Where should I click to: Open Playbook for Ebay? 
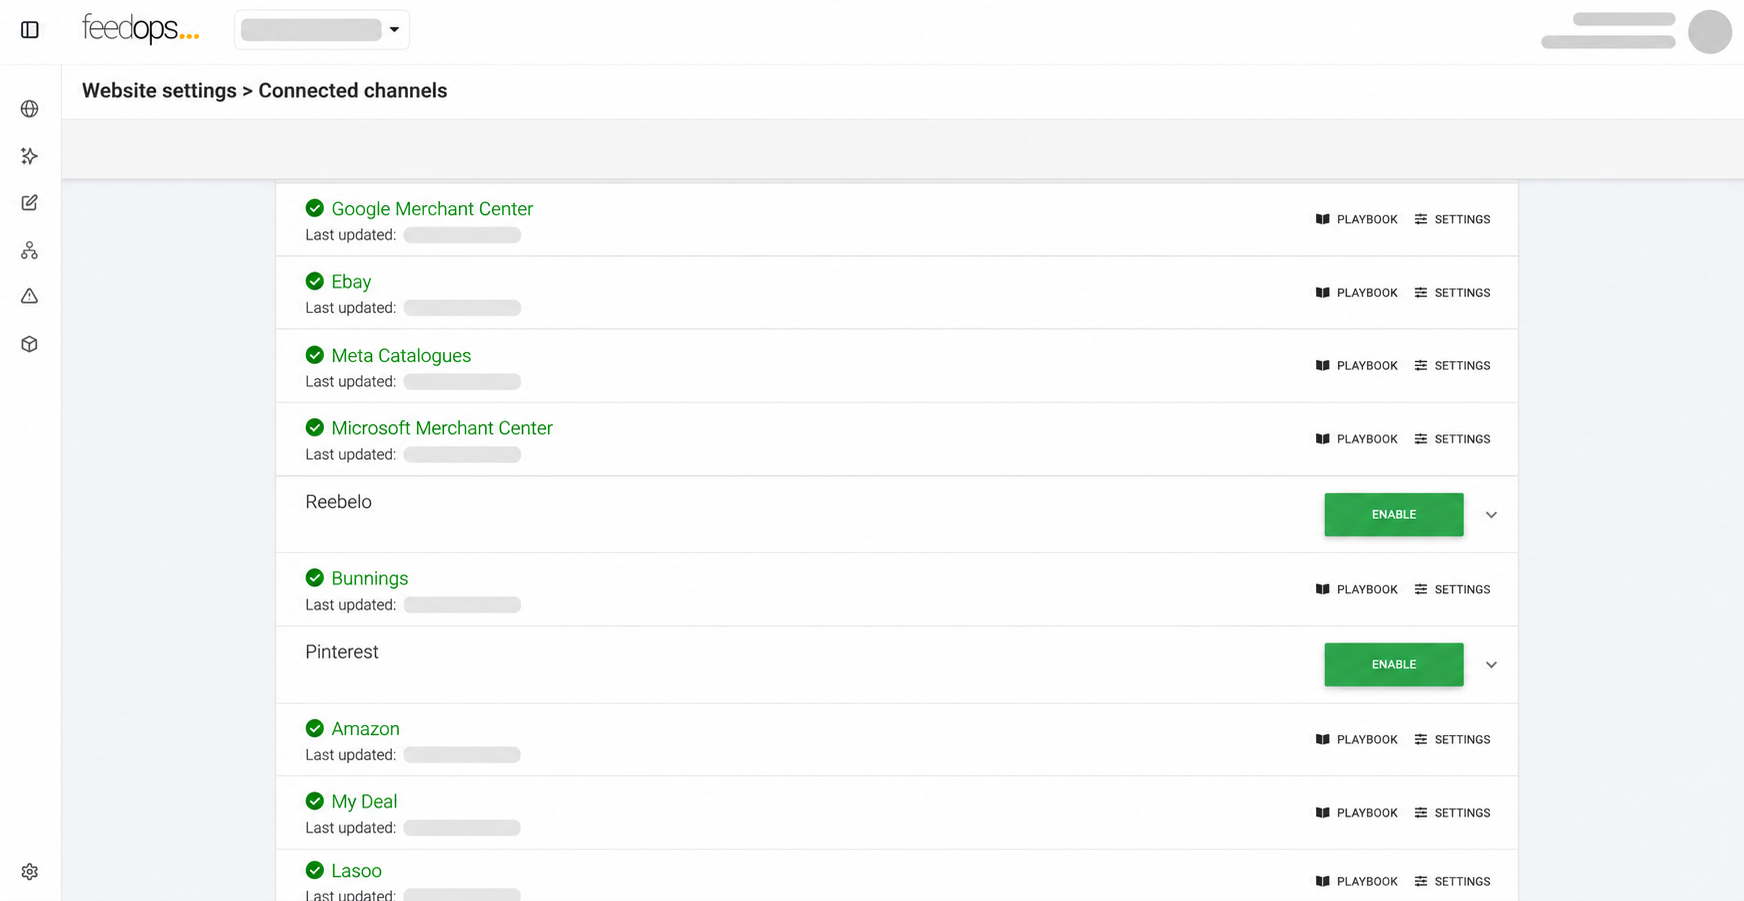click(x=1357, y=293)
